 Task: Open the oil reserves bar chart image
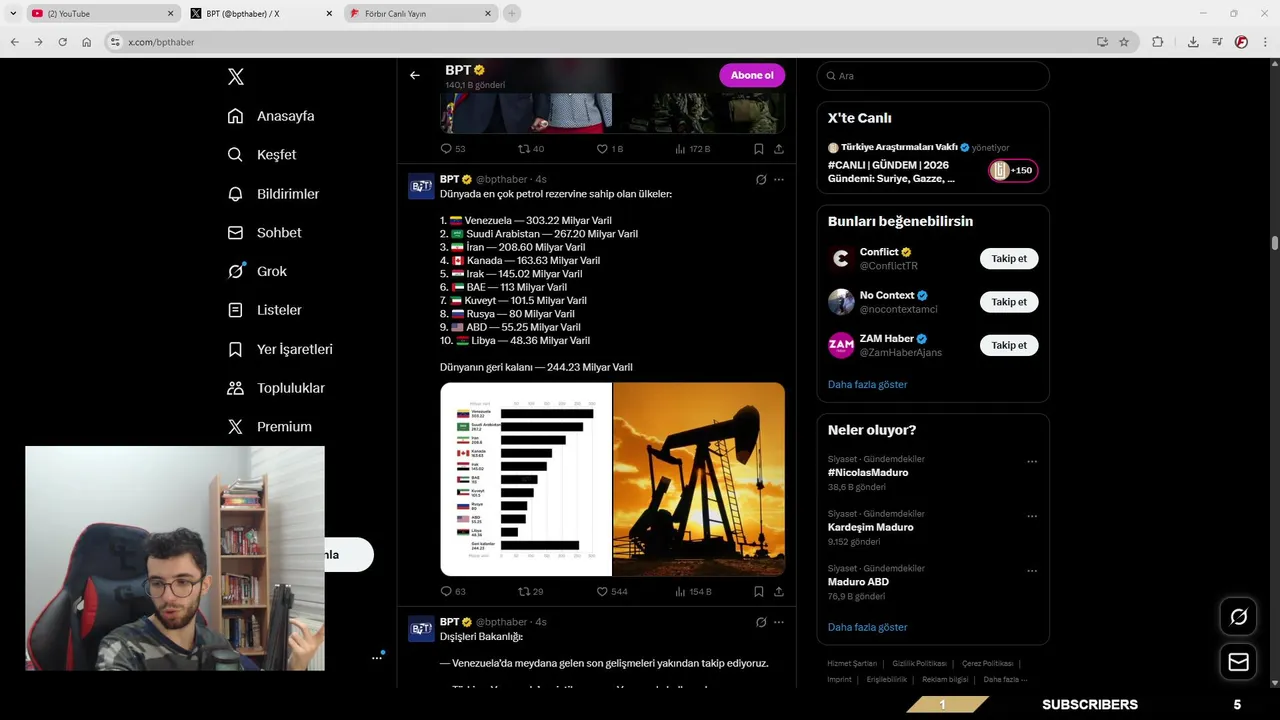[526, 479]
